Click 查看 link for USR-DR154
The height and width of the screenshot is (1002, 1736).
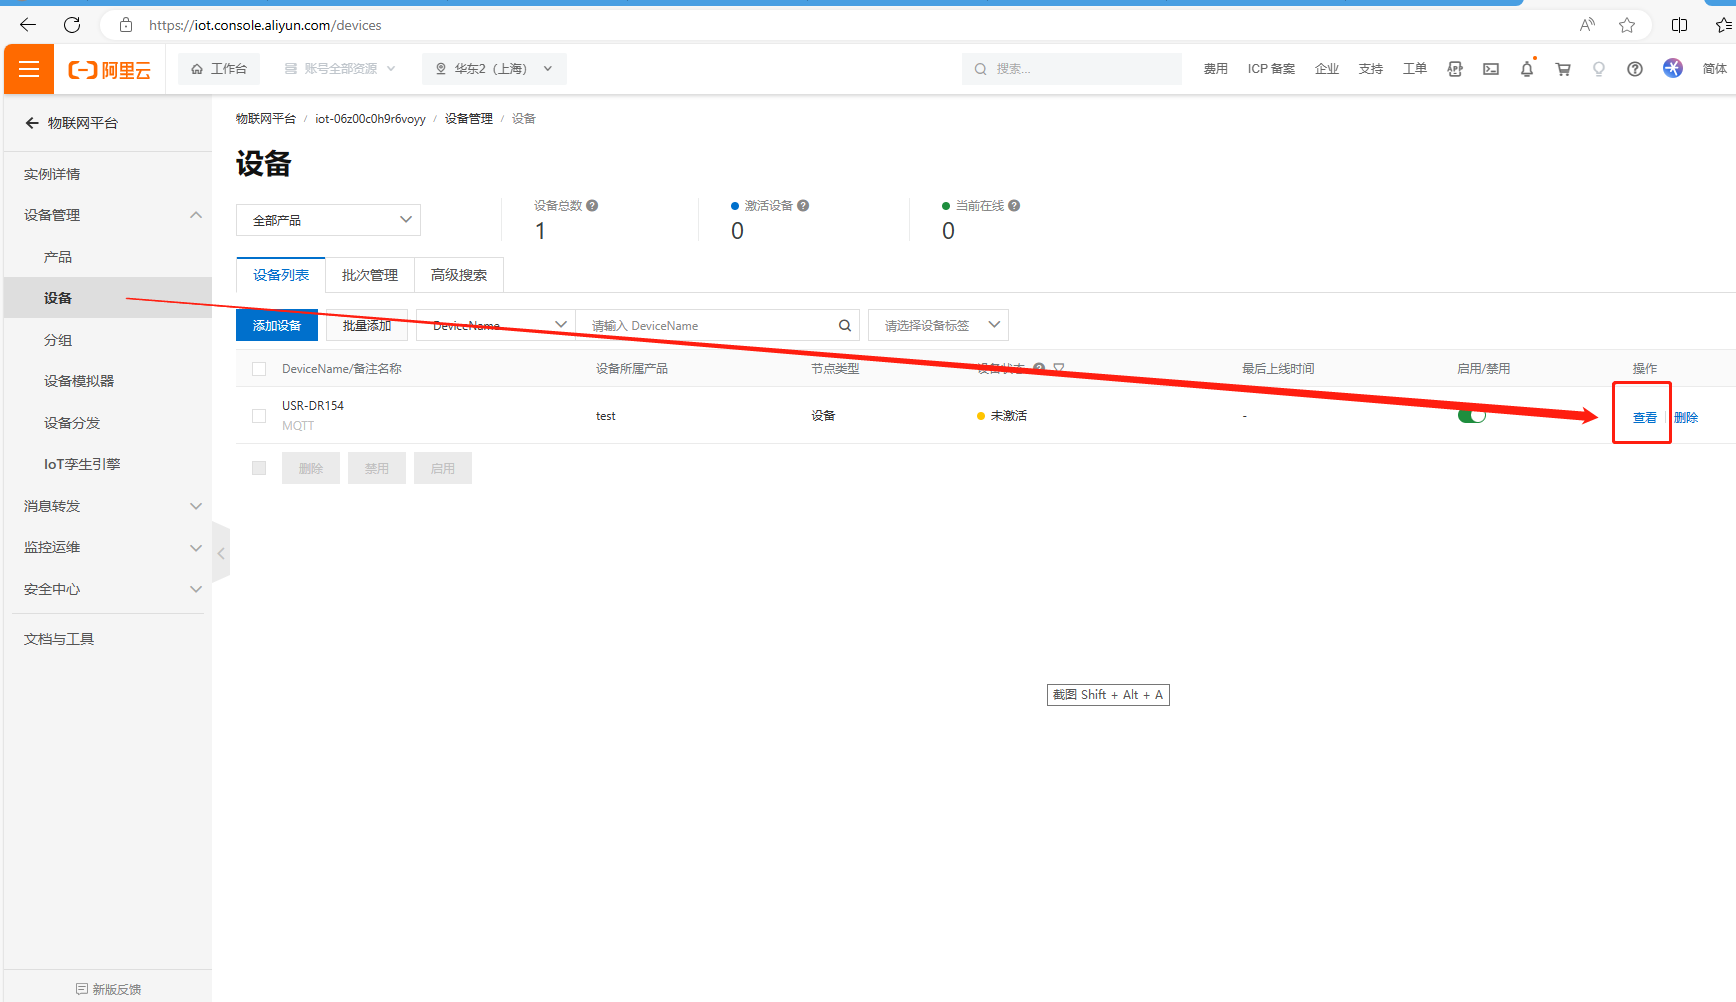click(x=1644, y=418)
